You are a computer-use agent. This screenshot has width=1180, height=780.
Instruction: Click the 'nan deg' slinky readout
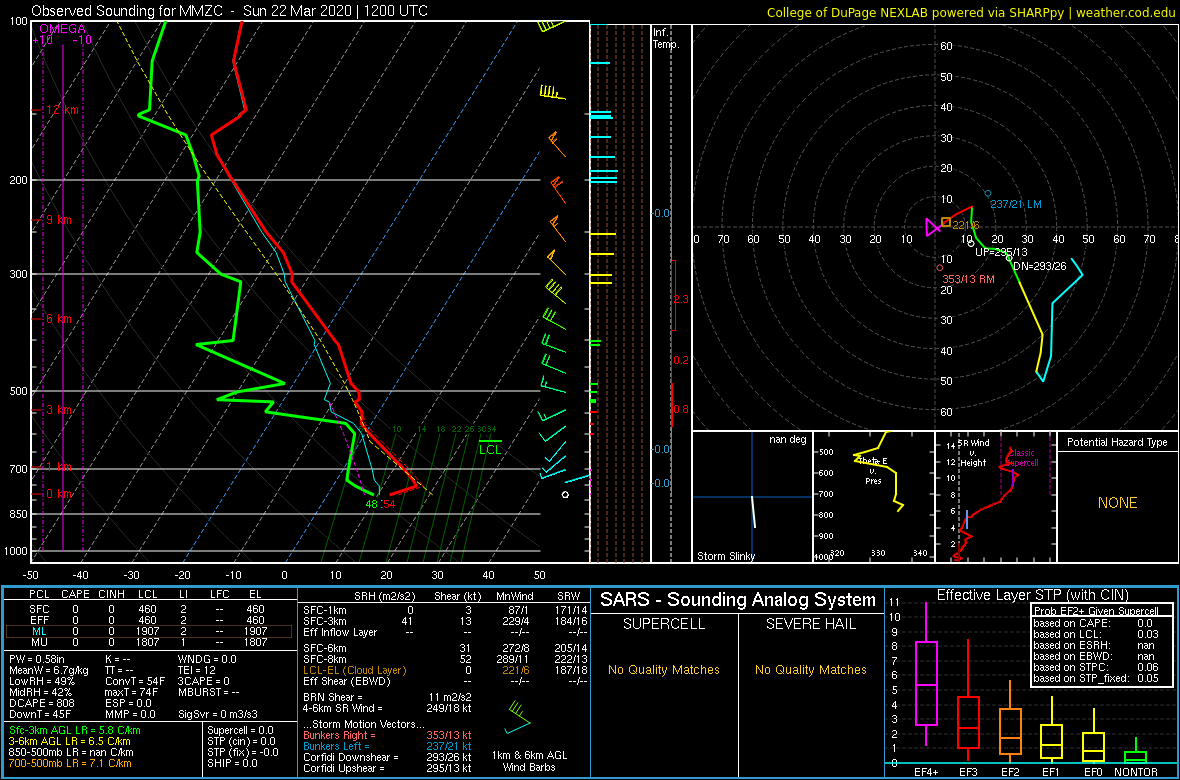click(x=786, y=439)
